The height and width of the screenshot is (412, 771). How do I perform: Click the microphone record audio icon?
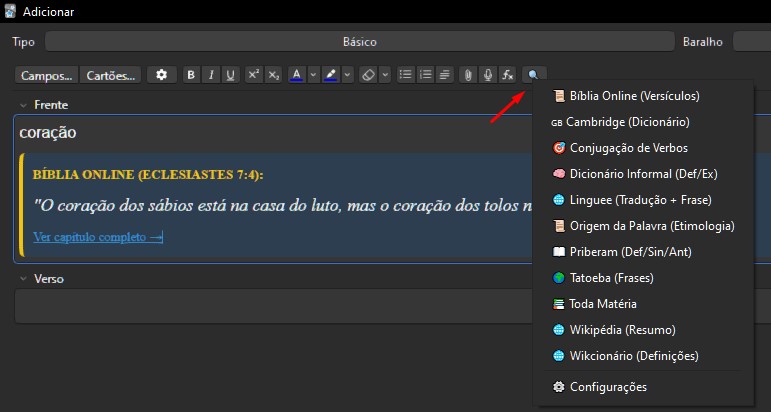click(487, 75)
